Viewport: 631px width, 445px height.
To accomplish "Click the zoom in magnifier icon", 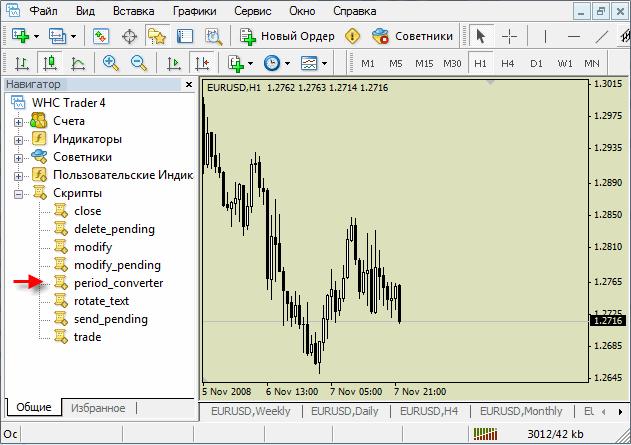I will coord(111,63).
